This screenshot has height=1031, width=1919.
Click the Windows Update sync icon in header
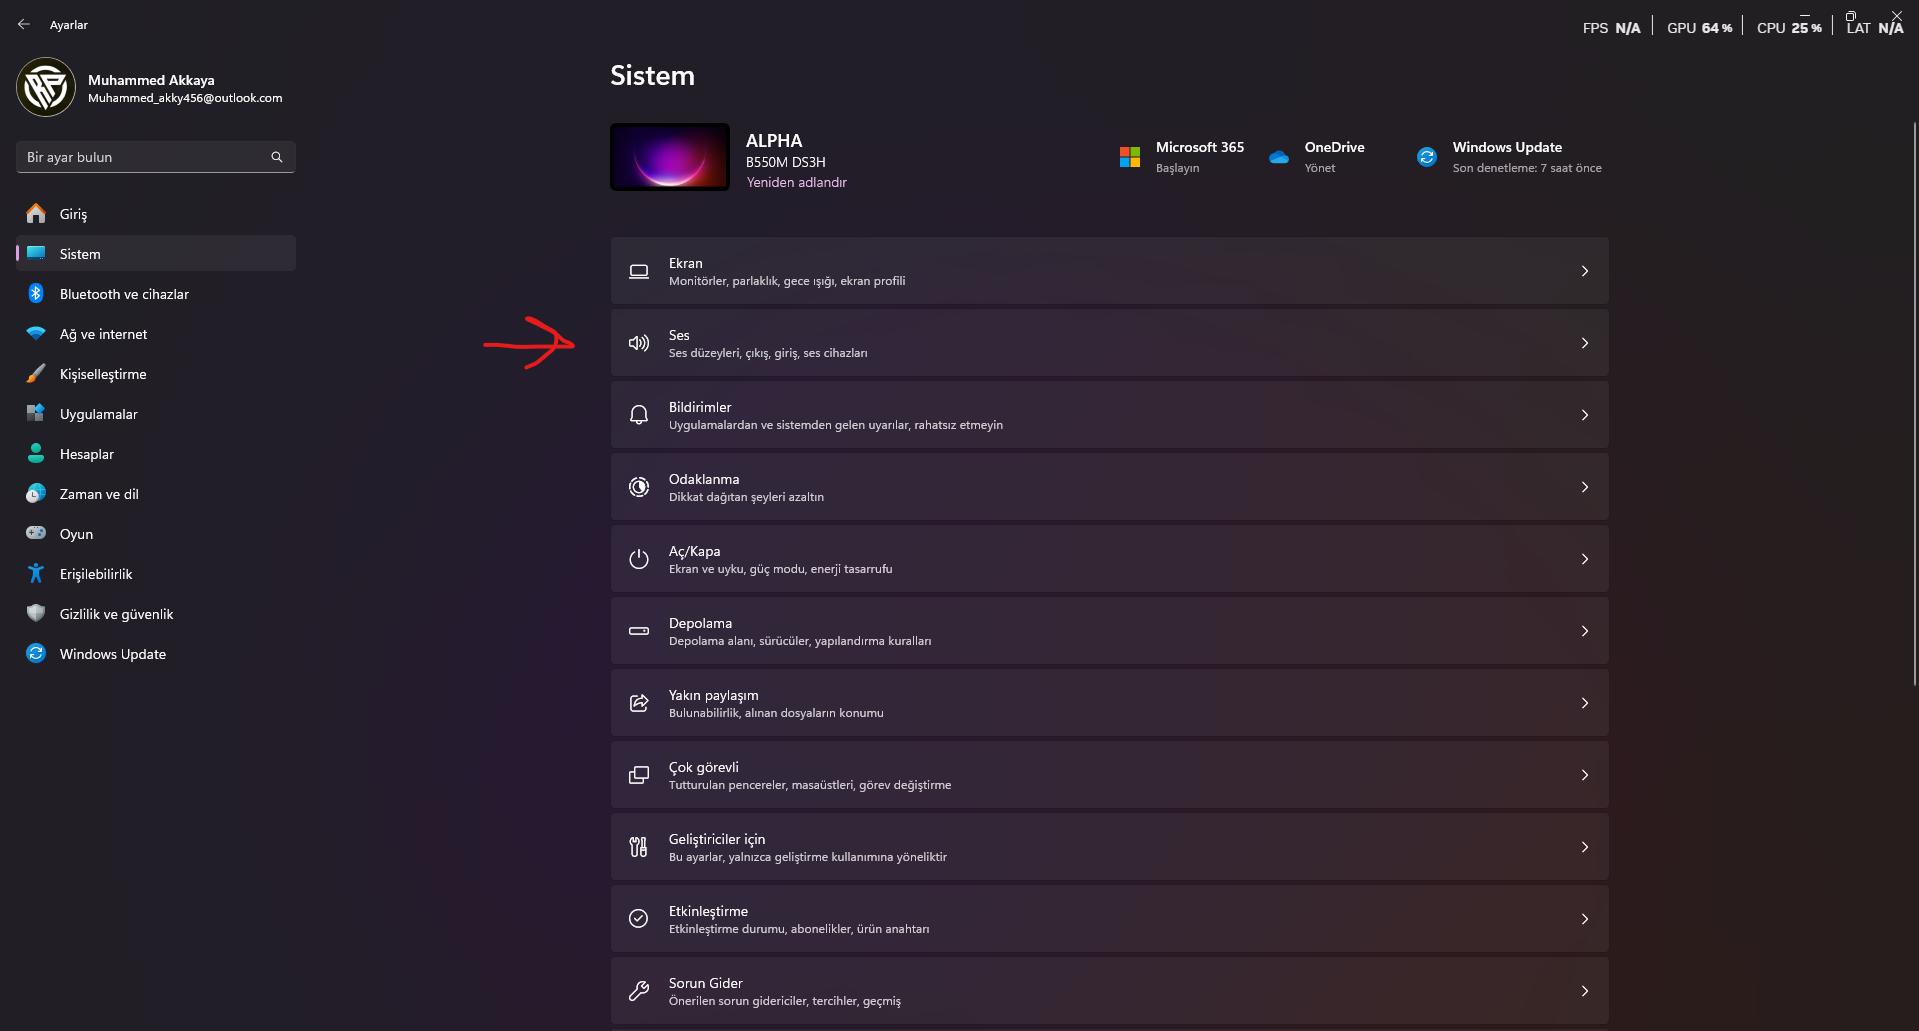coord(1427,157)
